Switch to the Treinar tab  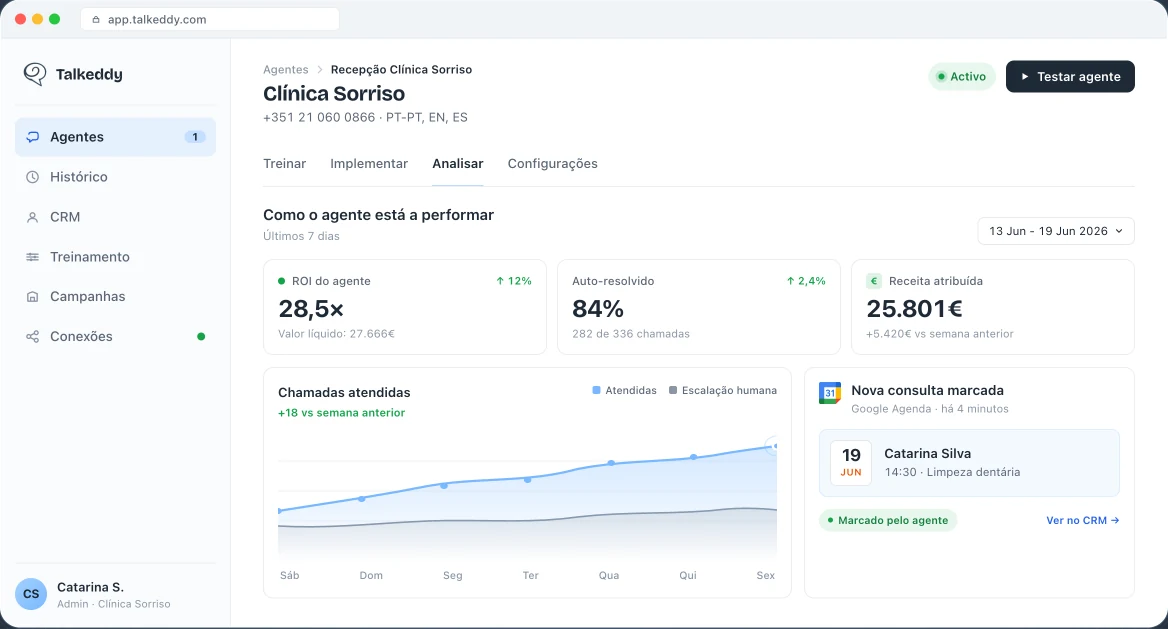click(x=285, y=164)
